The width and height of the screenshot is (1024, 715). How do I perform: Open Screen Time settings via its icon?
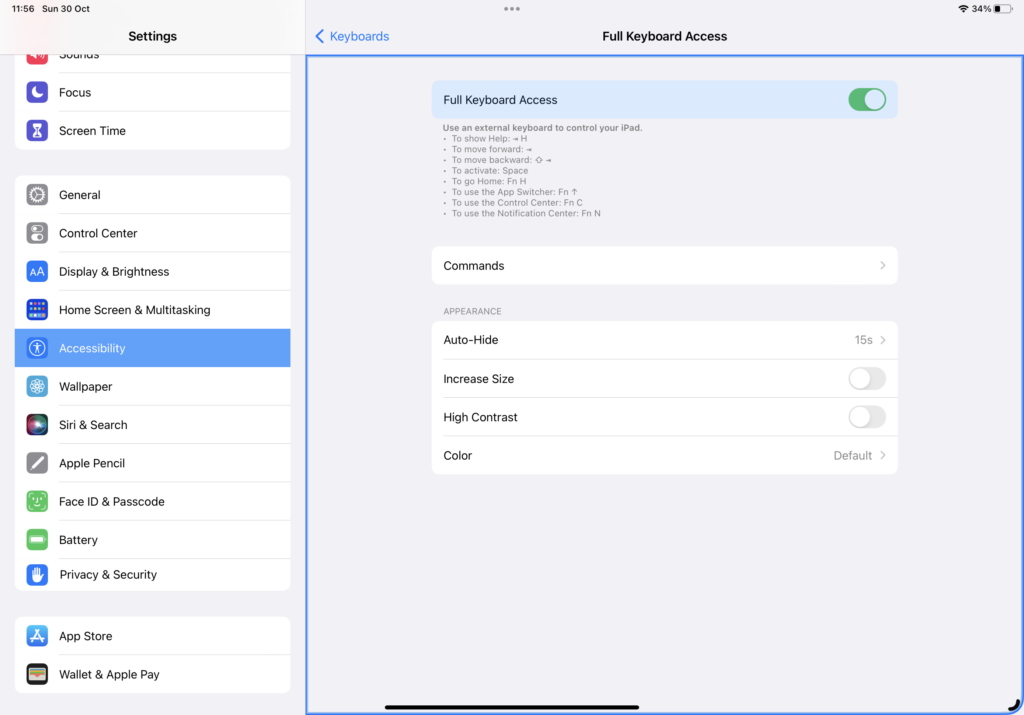tap(37, 130)
